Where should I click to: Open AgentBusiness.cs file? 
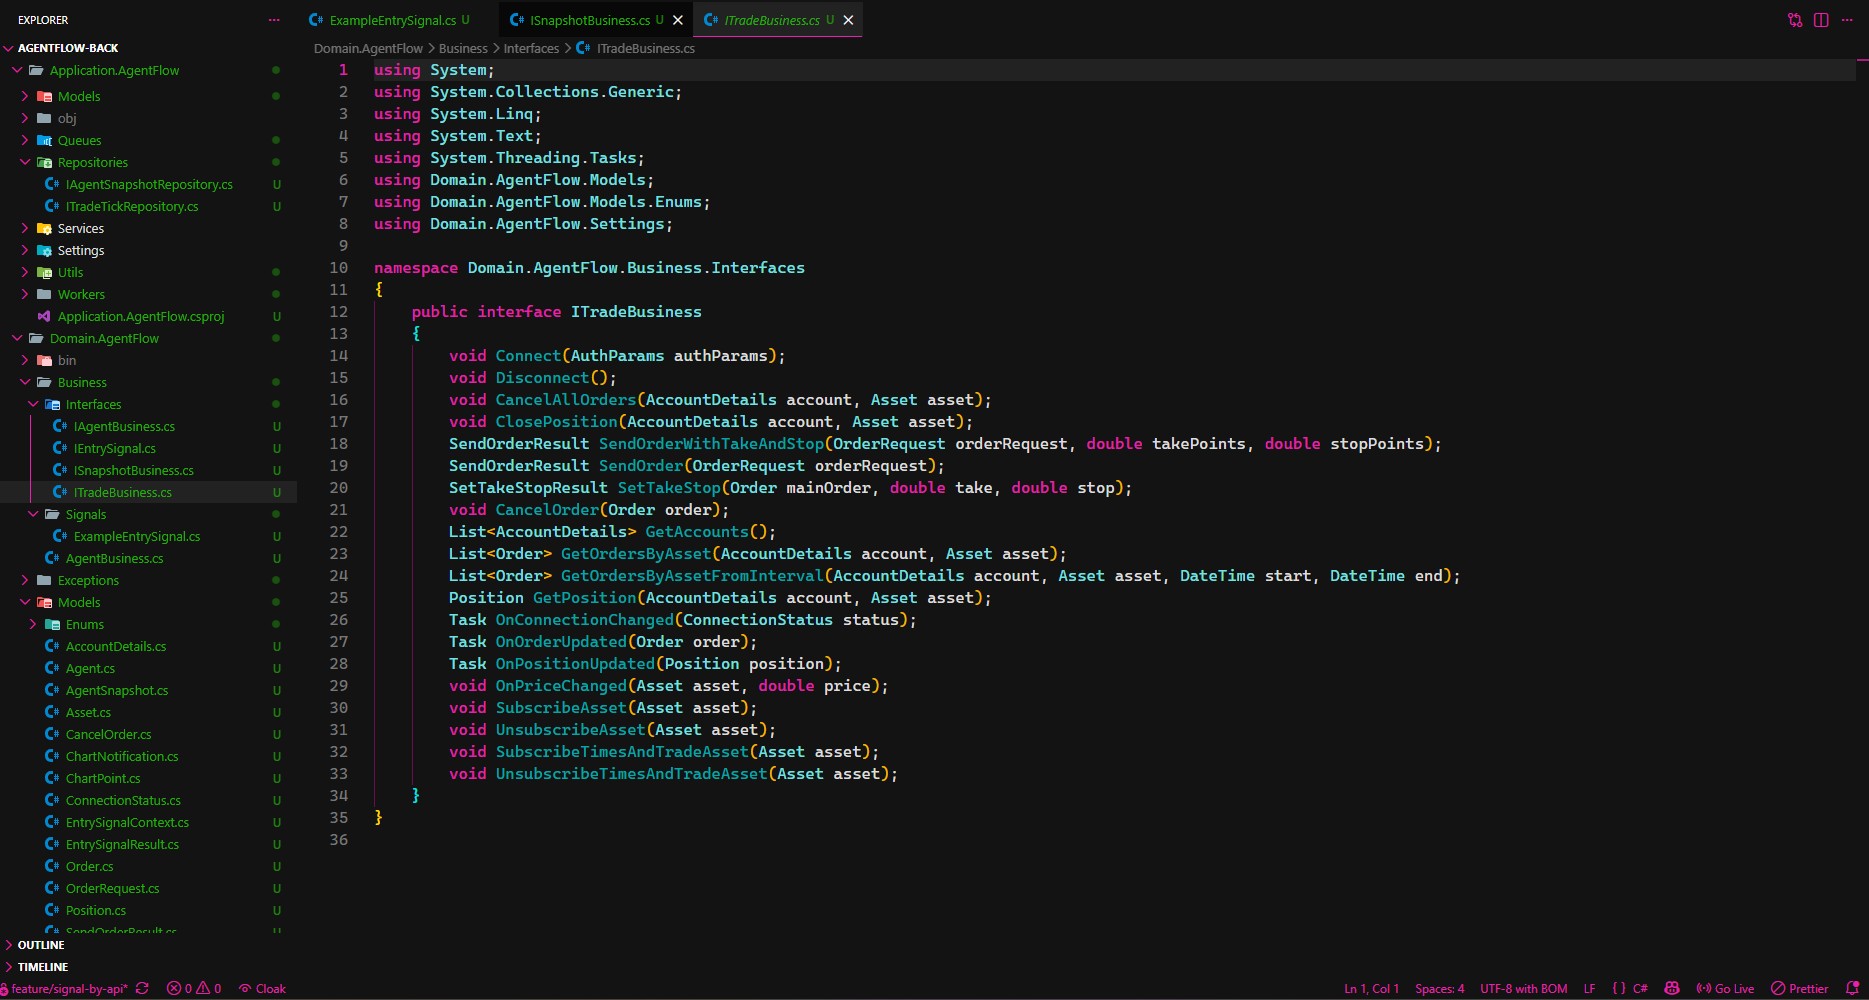(148, 558)
